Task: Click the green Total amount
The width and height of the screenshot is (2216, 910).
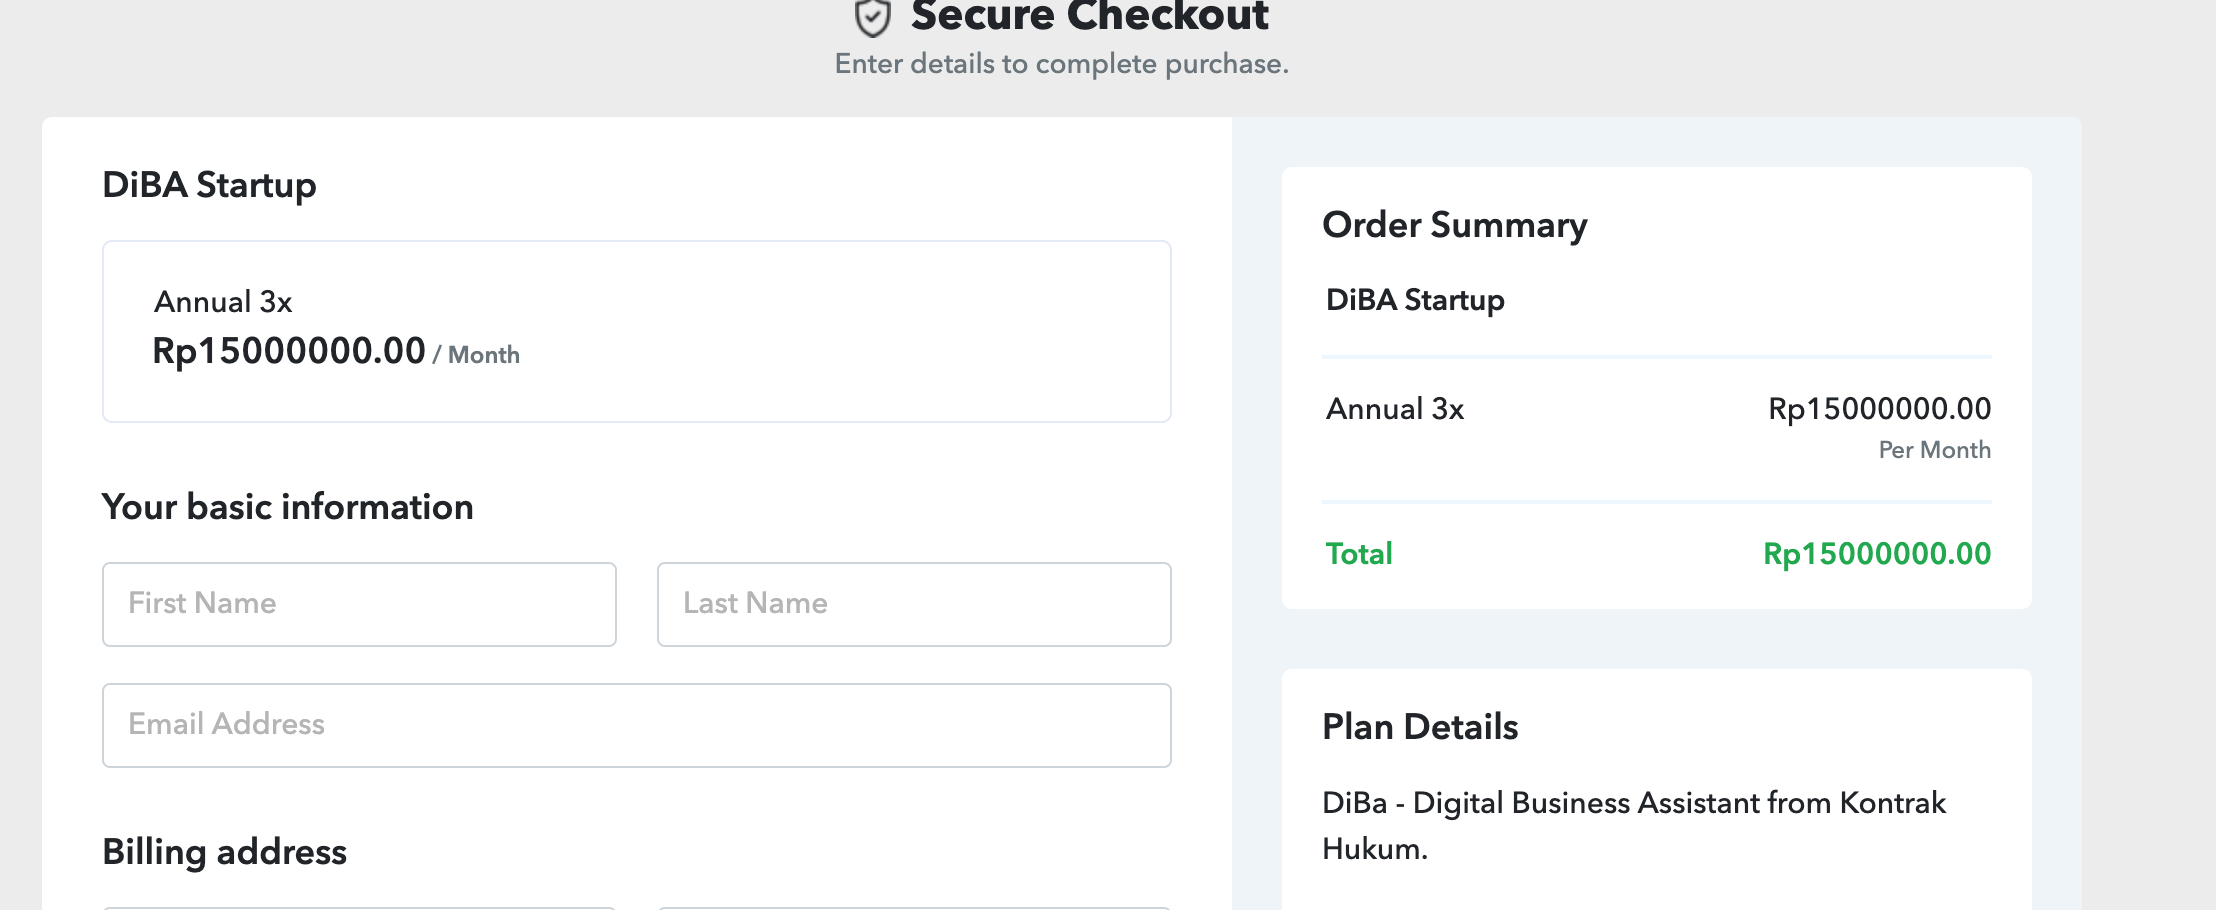Action: [x=1877, y=553]
